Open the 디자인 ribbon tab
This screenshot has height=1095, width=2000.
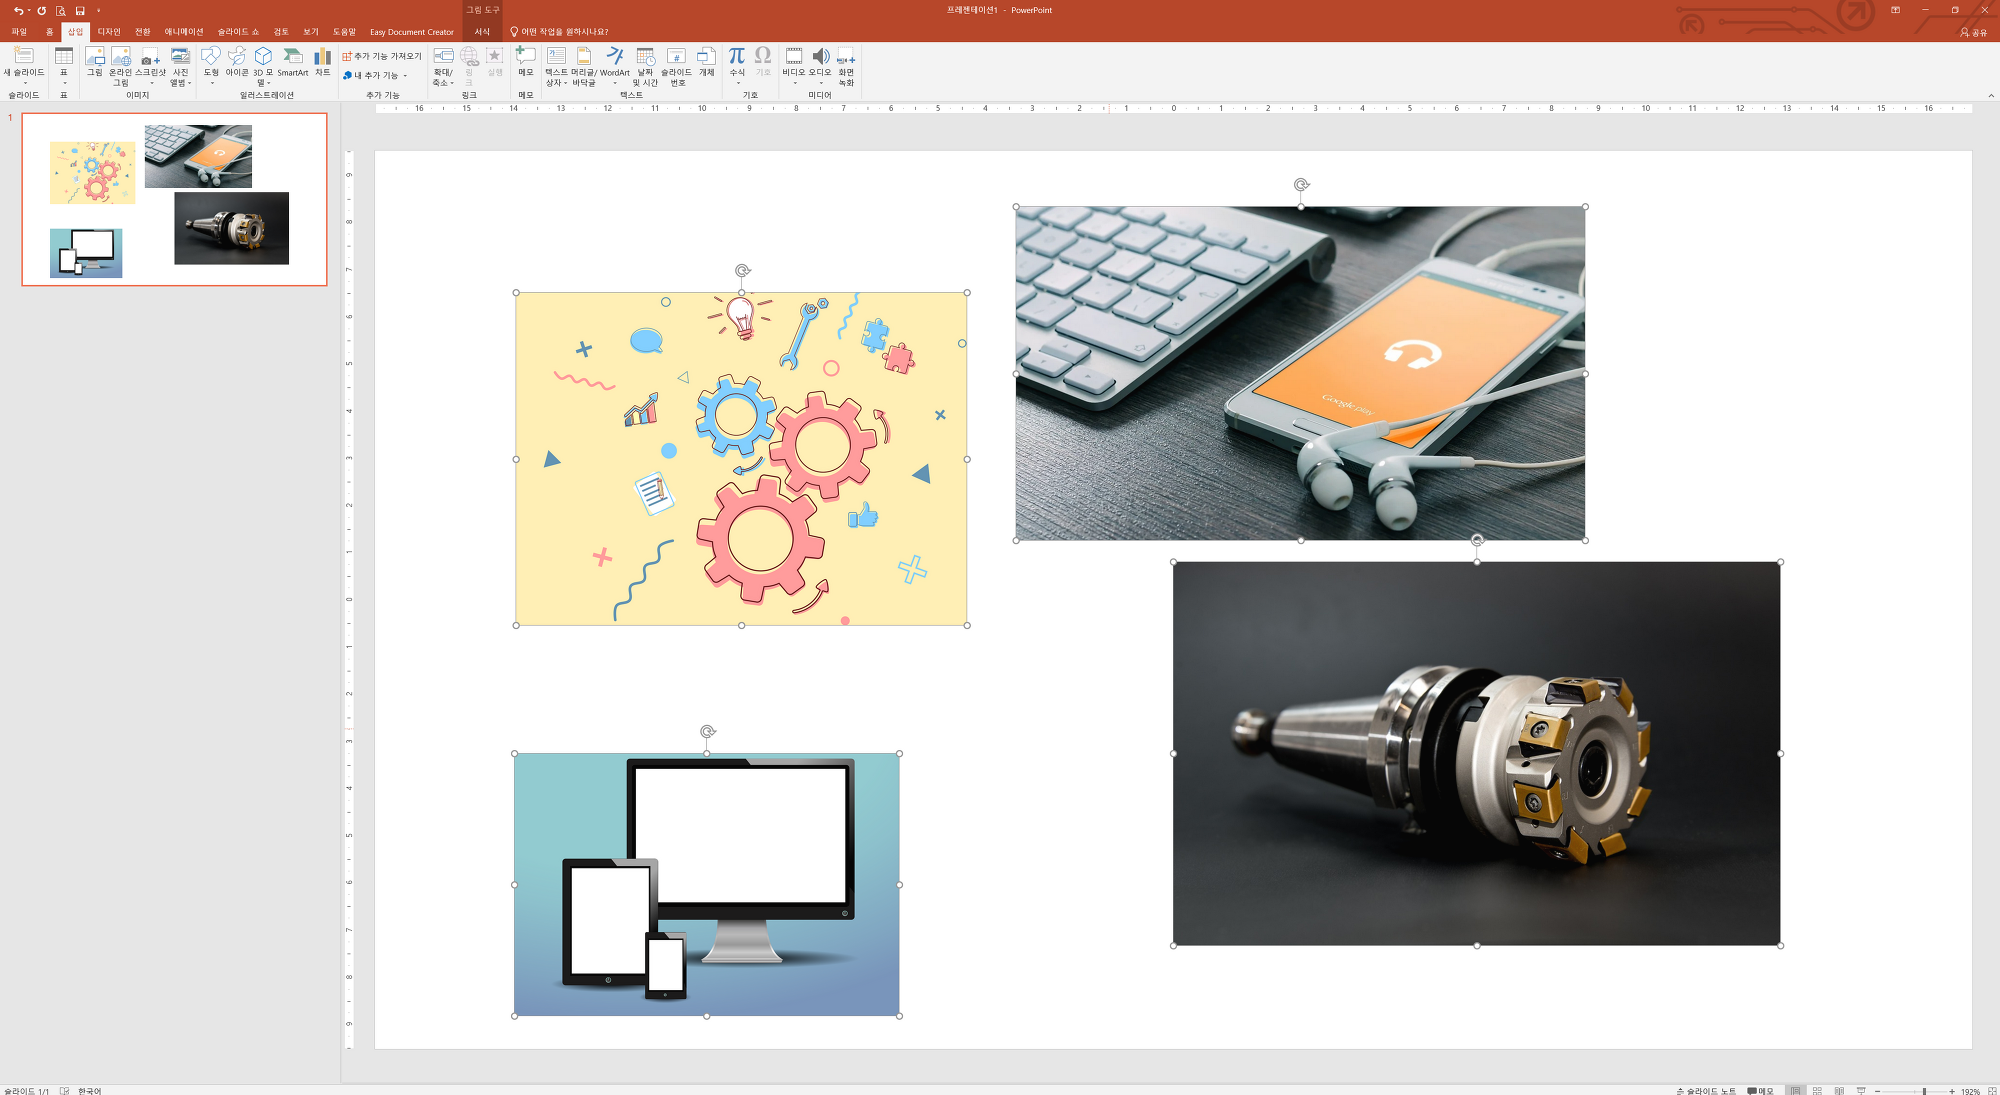tap(108, 32)
